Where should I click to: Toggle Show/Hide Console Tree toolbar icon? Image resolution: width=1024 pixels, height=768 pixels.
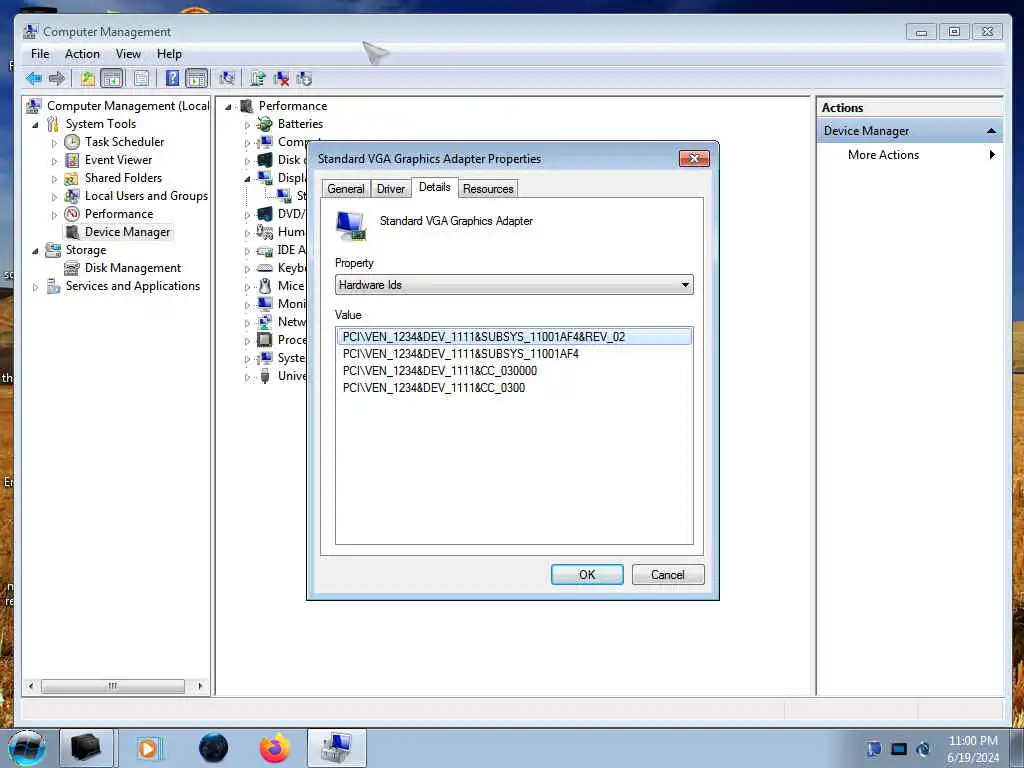112,79
